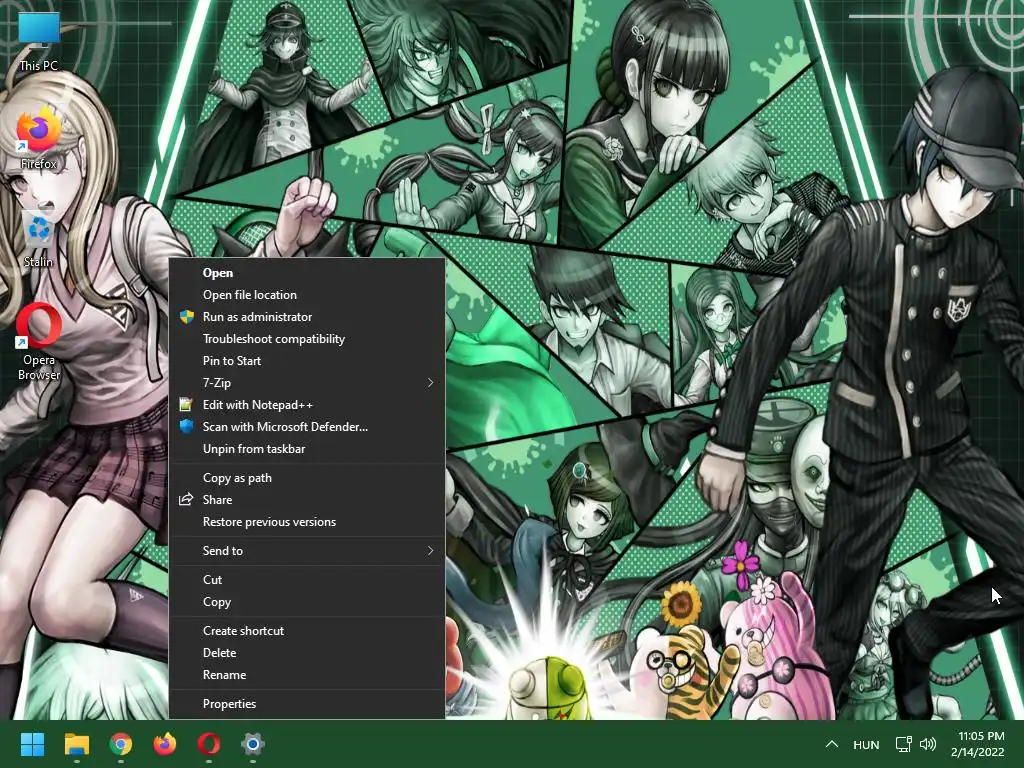Click the Share arrow icon
The height and width of the screenshot is (768, 1024).
186,500
